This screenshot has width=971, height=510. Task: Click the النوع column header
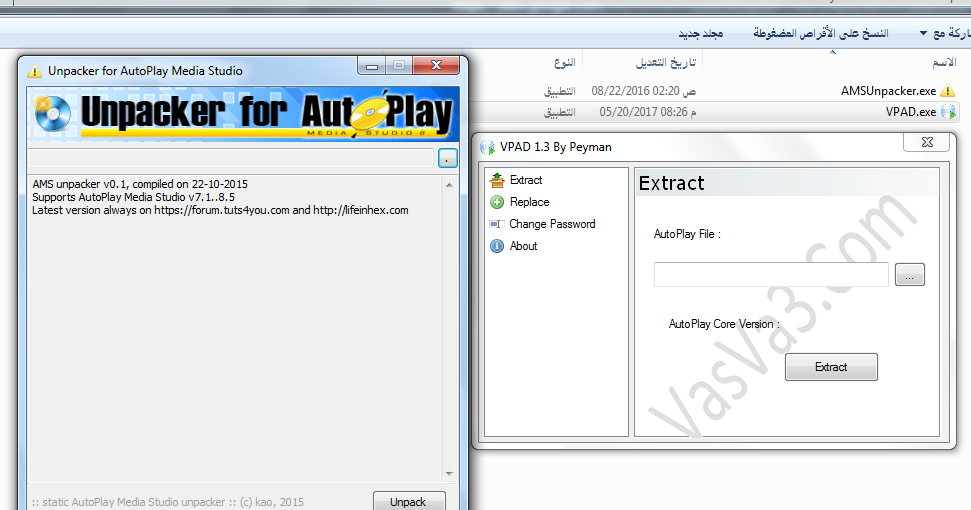(x=564, y=63)
